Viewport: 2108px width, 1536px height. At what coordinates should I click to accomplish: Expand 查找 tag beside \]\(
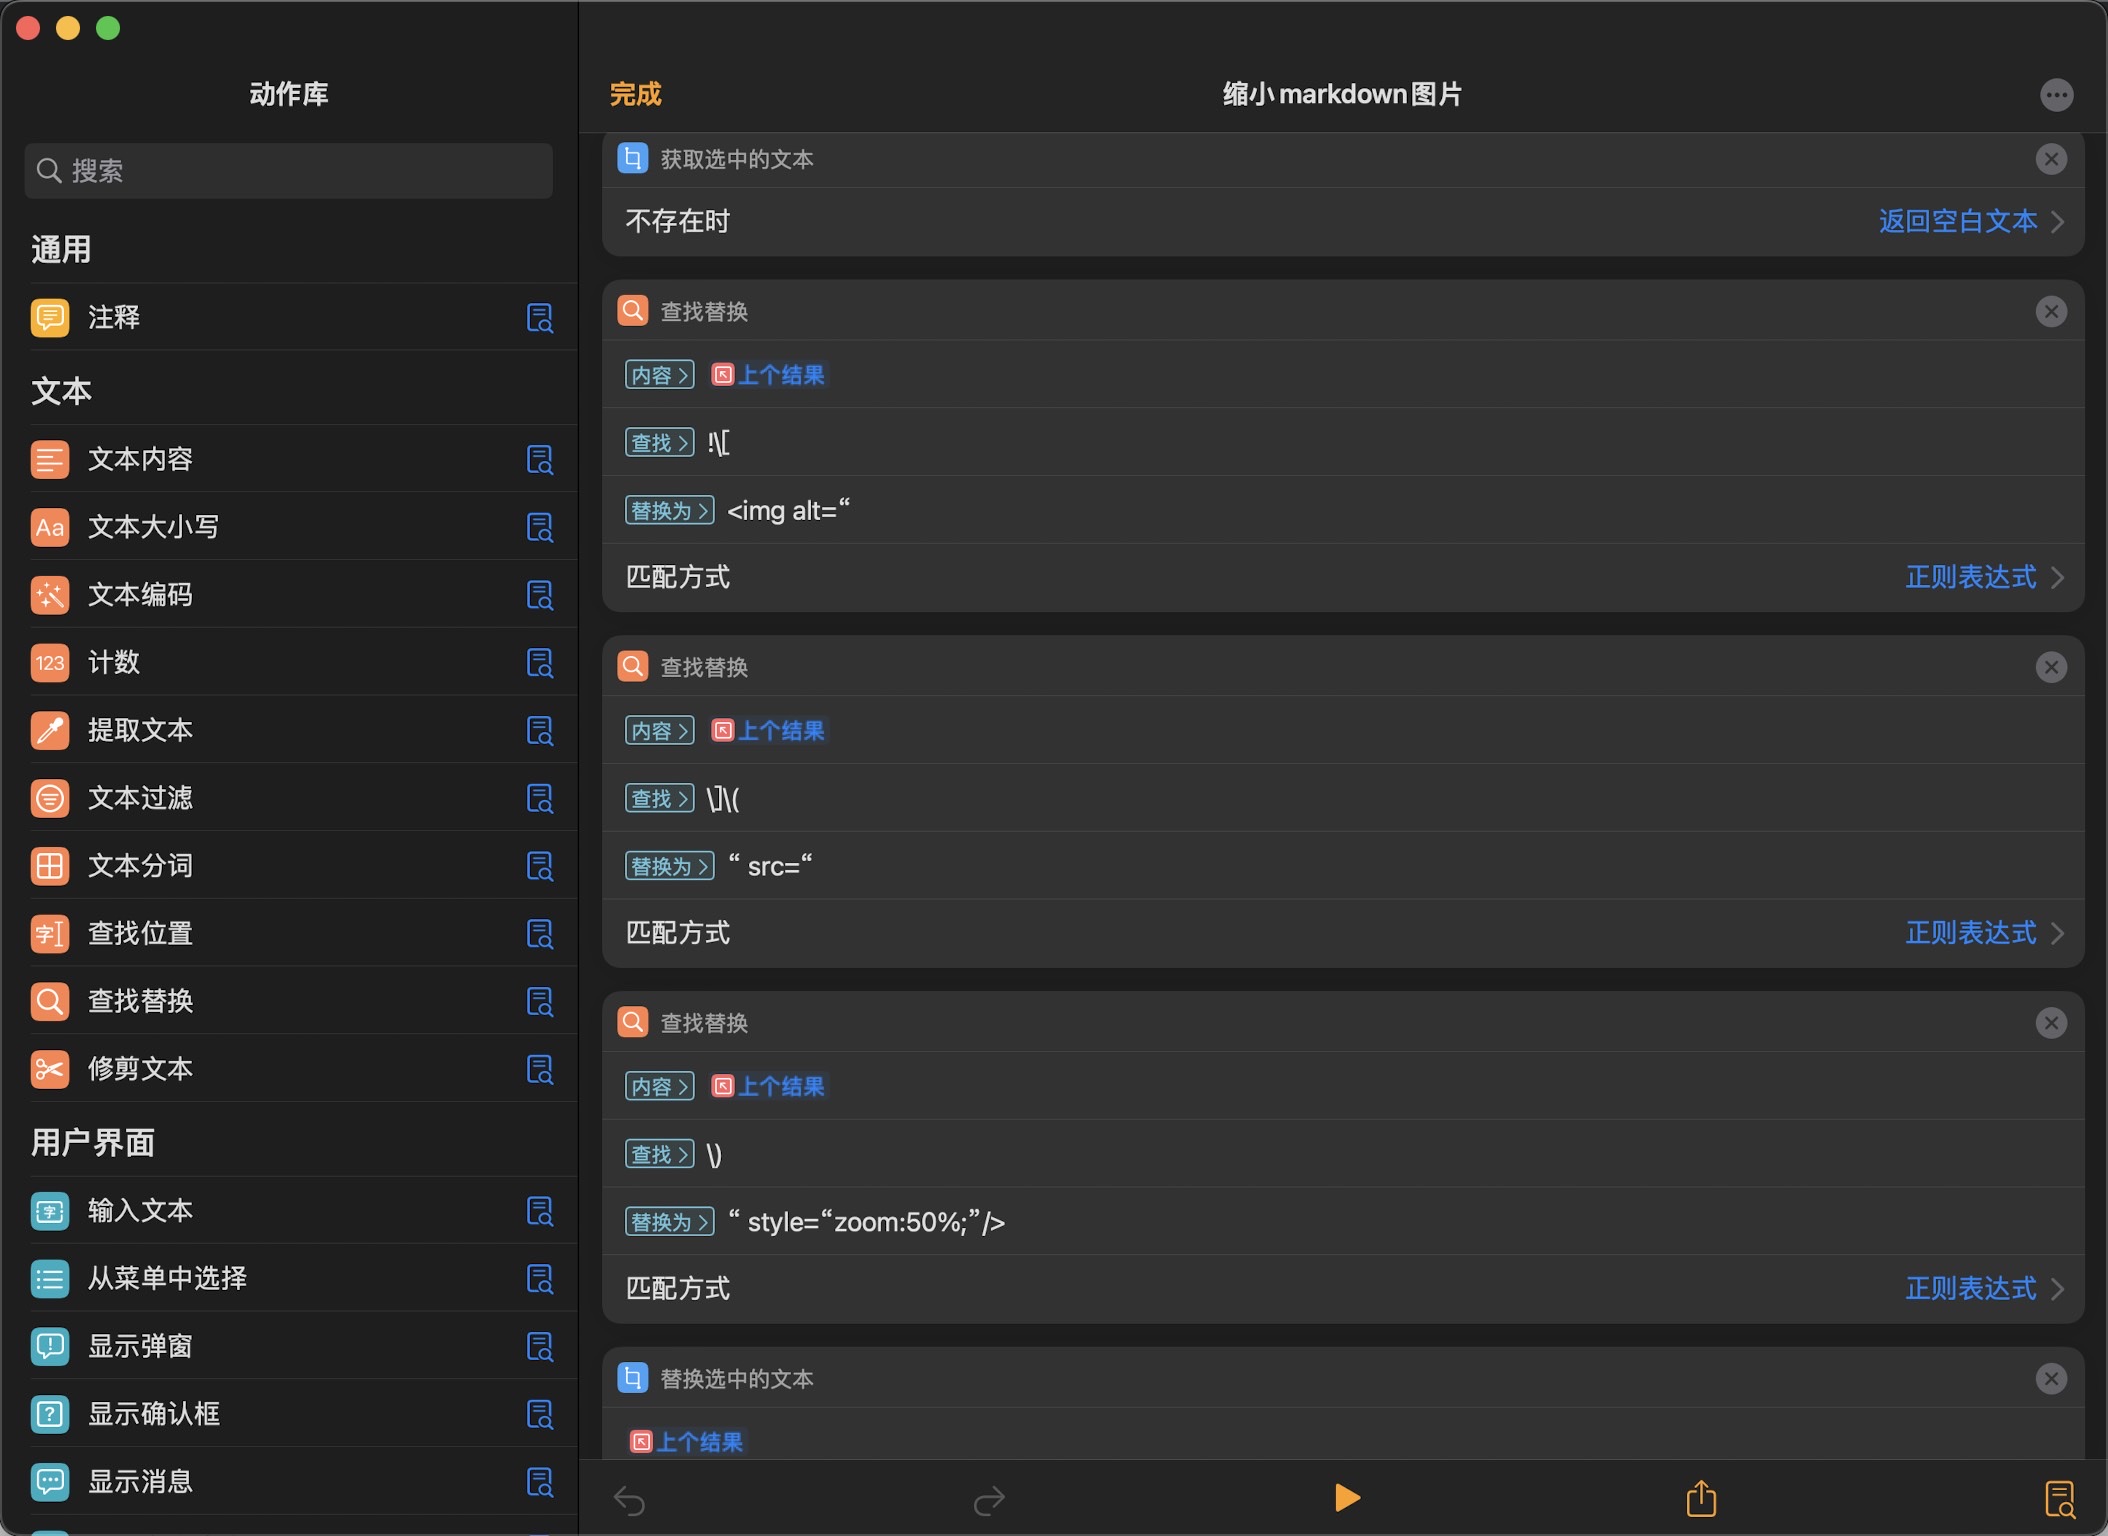(660, 799)
